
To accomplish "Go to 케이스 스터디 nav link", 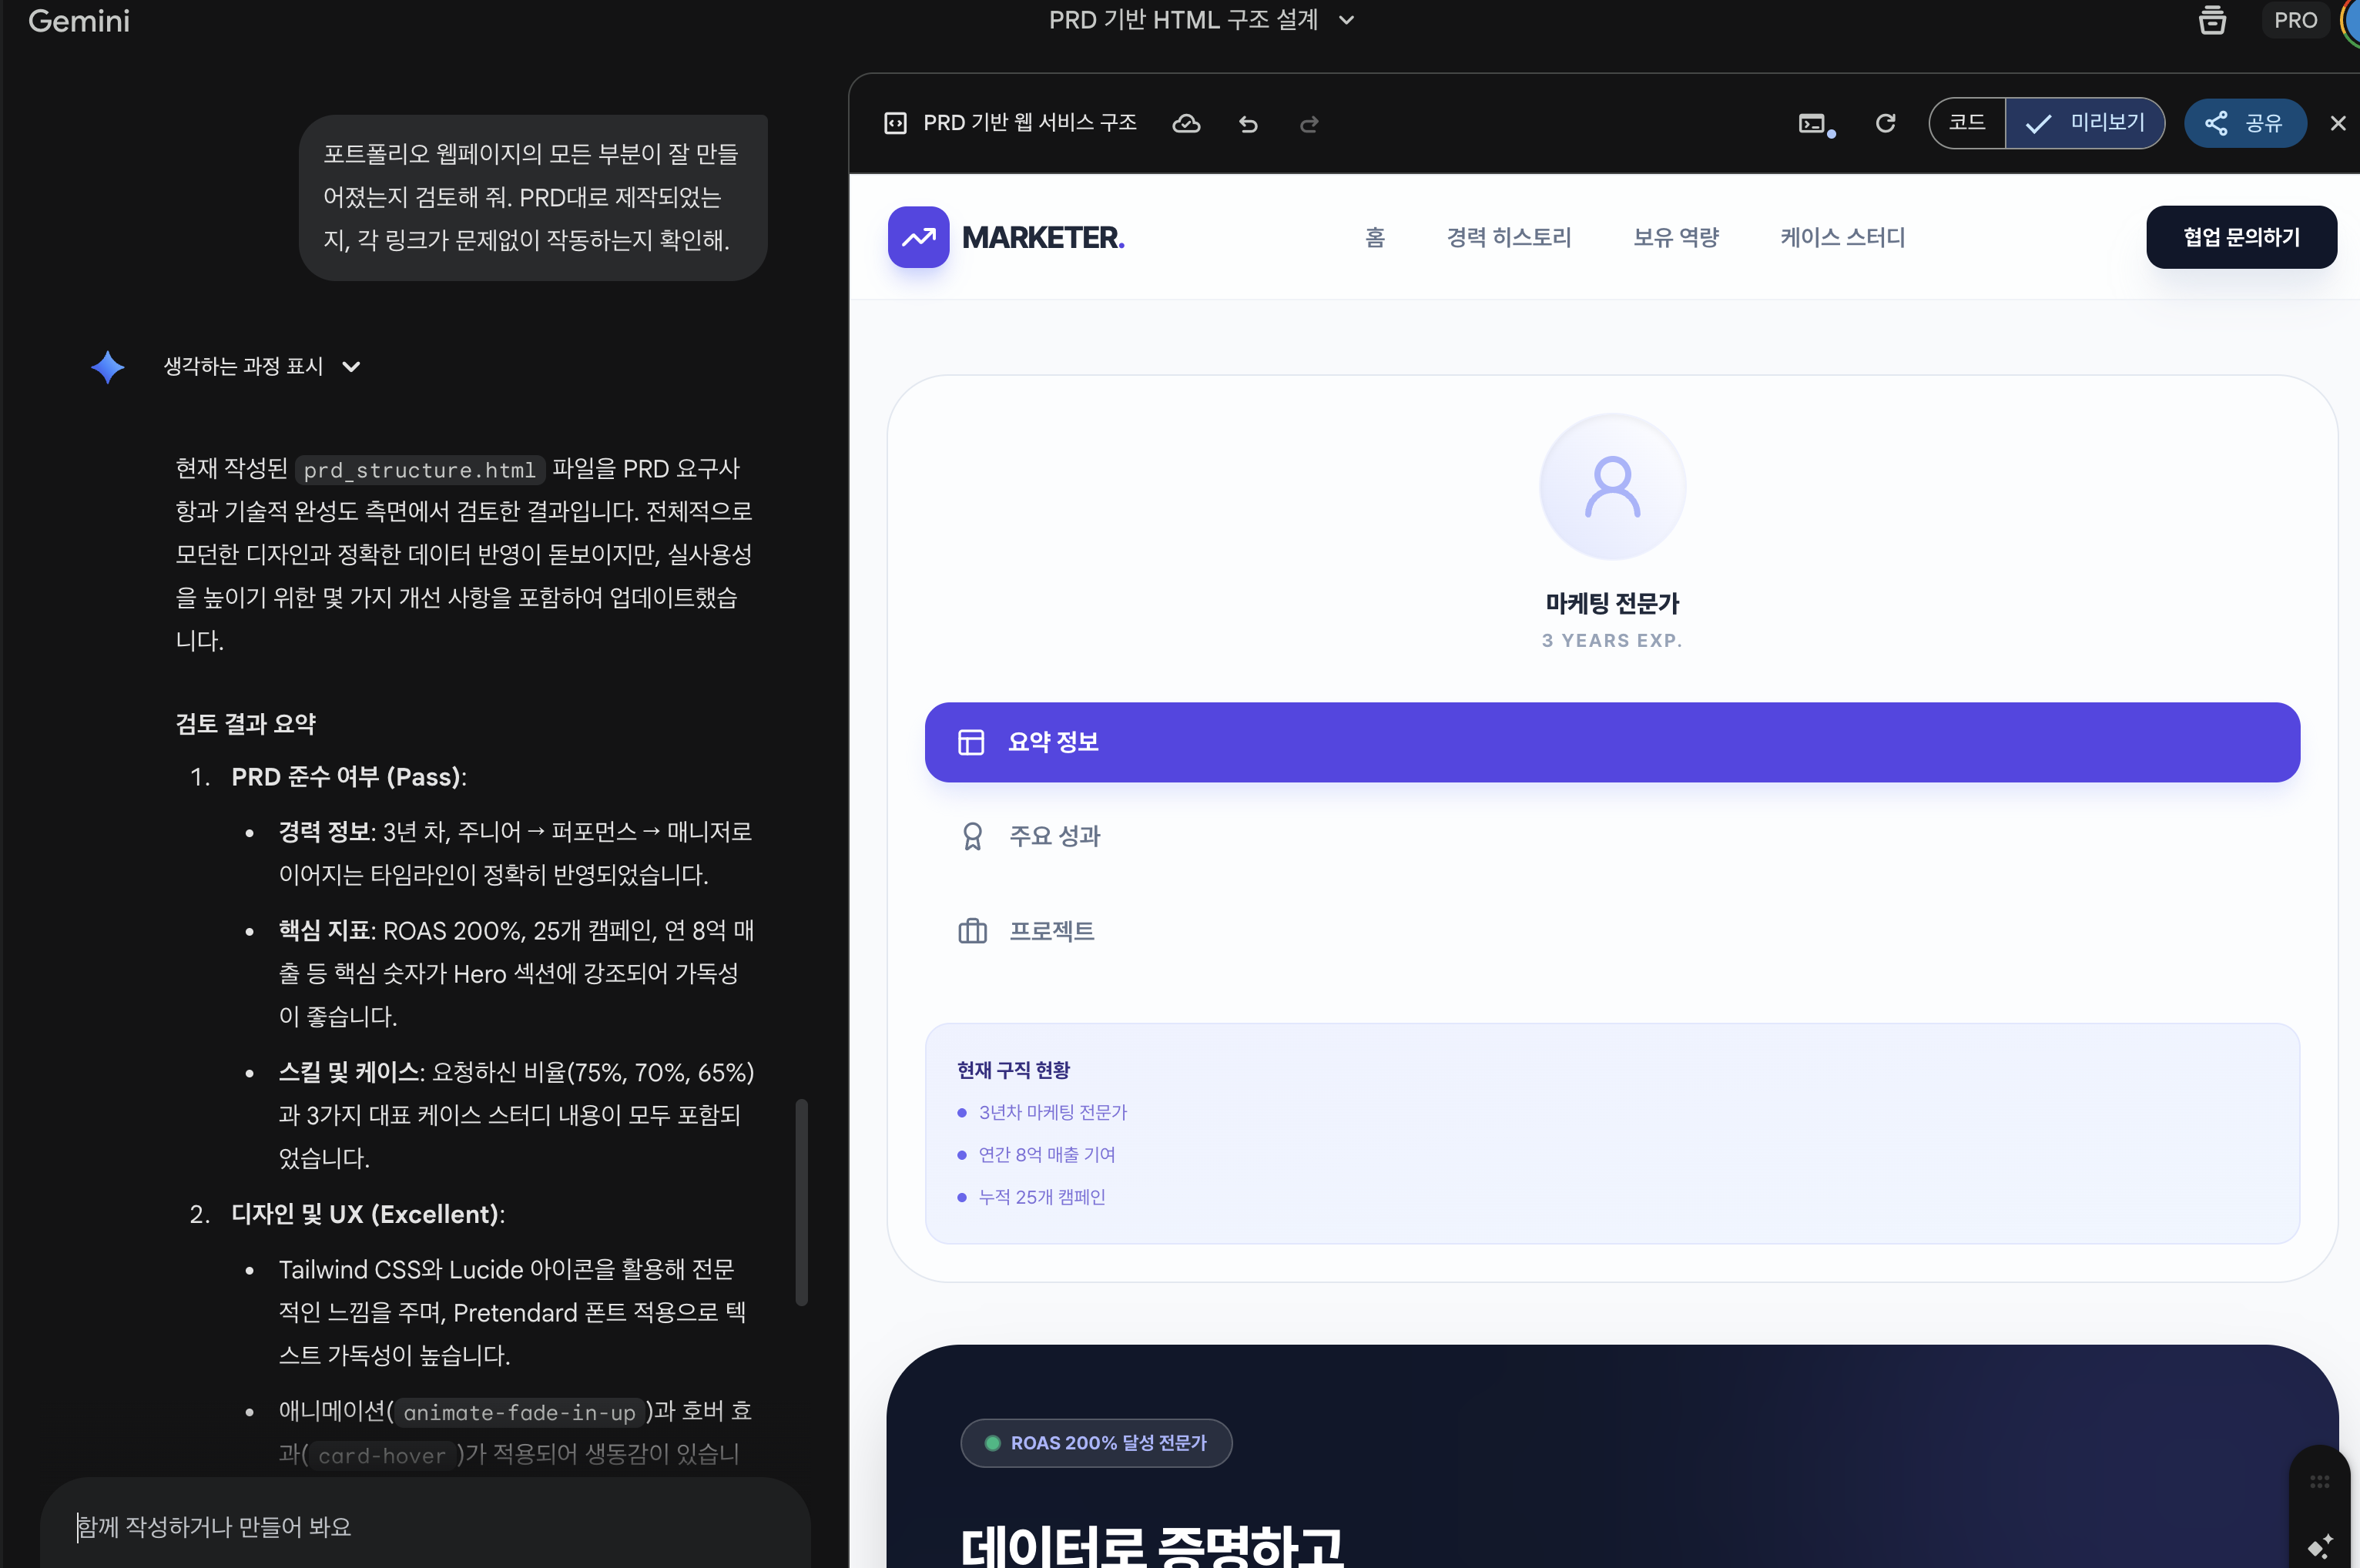I will [1842, 237].
